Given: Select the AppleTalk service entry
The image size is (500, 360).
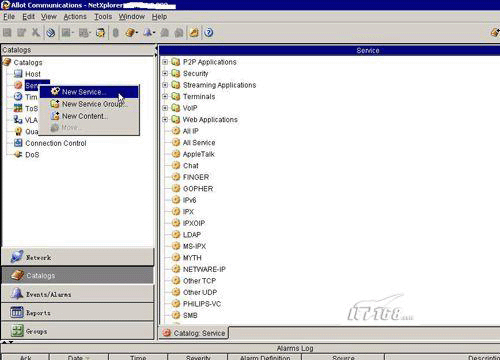Looking at the screenshot, I should coord(199,154).
